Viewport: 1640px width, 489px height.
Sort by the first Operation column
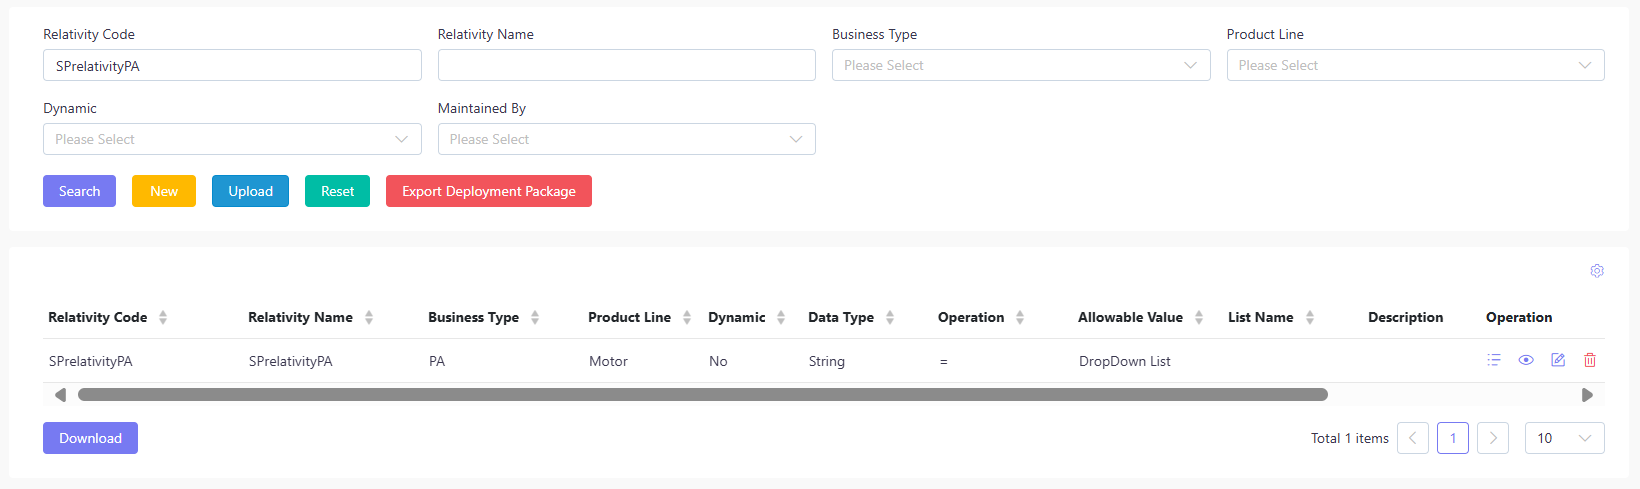click(1020, 317)
